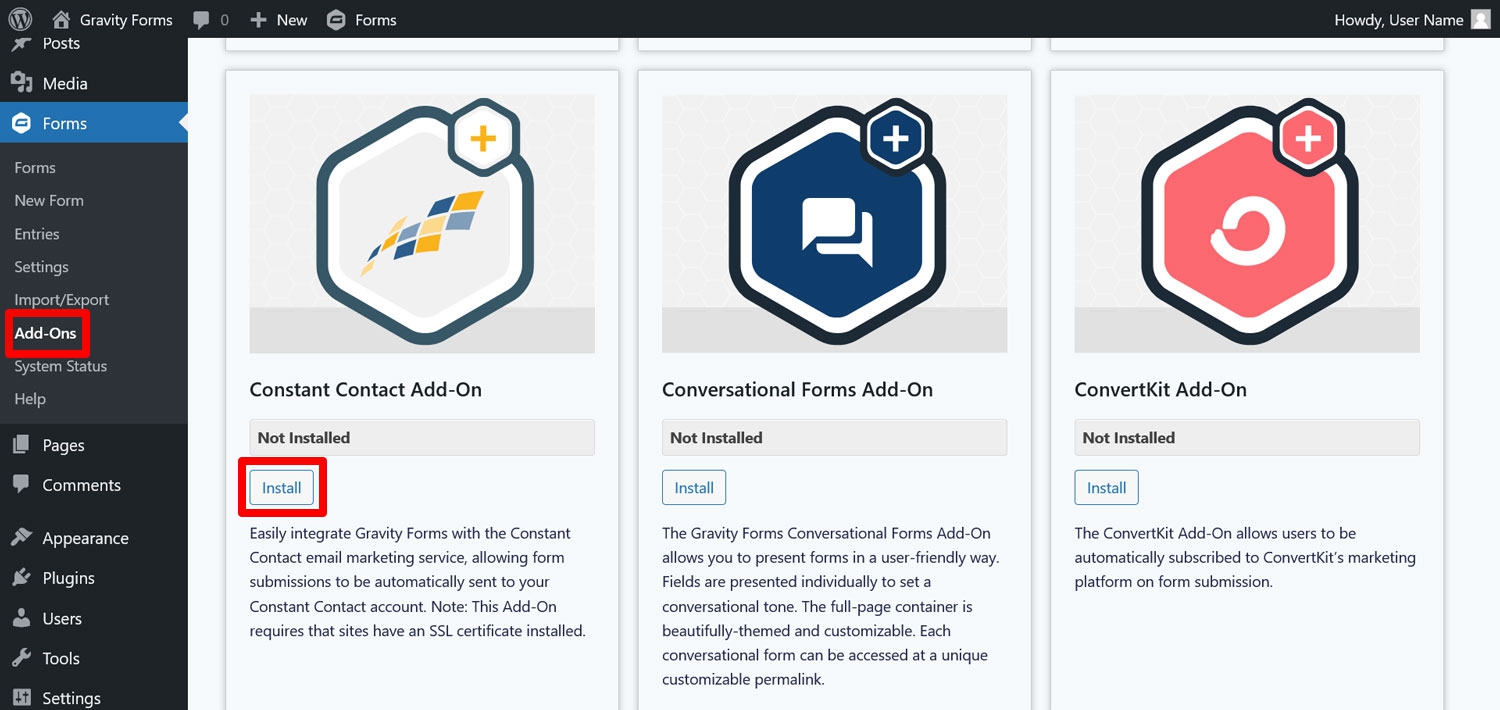Click the Plugins plug icon

(x=21, y=578)
